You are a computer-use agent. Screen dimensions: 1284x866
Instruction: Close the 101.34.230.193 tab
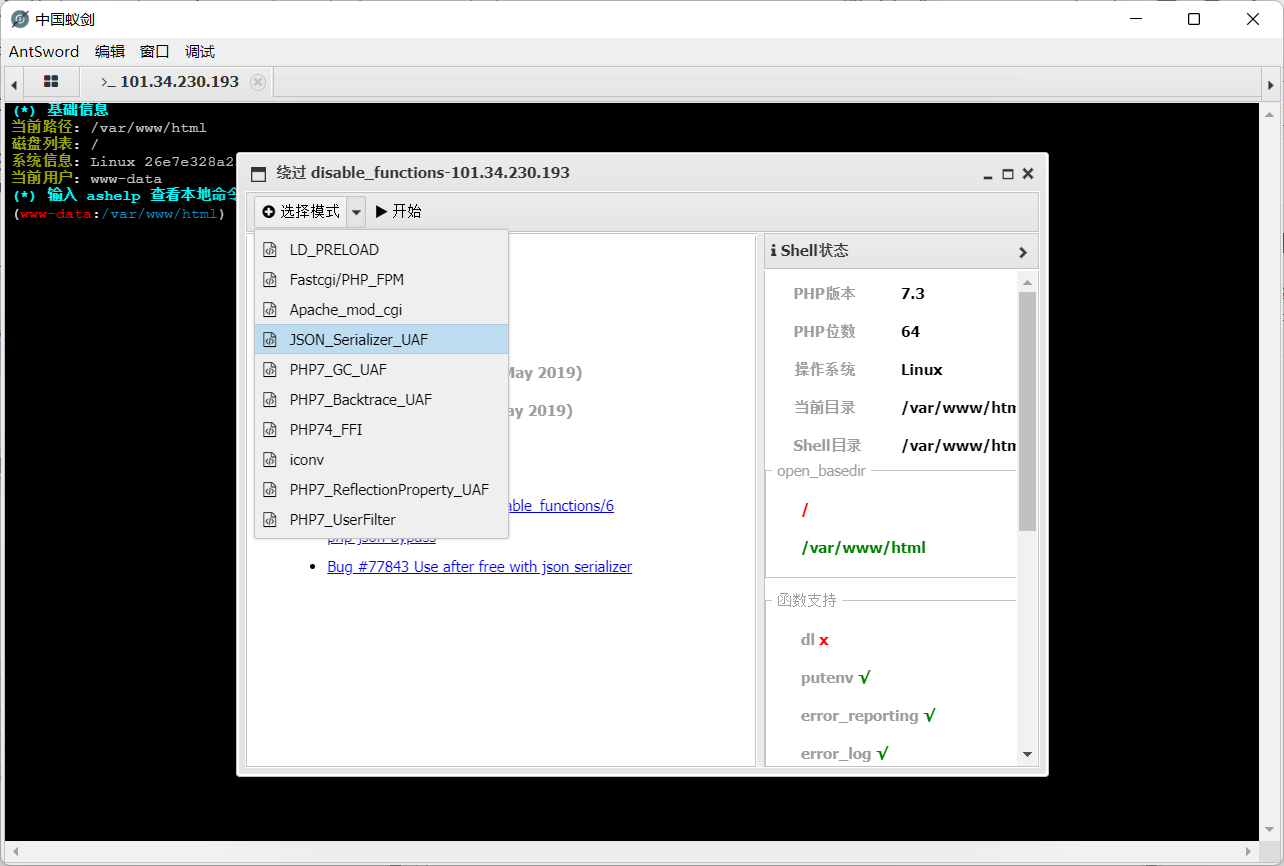(x=258, y=82)
